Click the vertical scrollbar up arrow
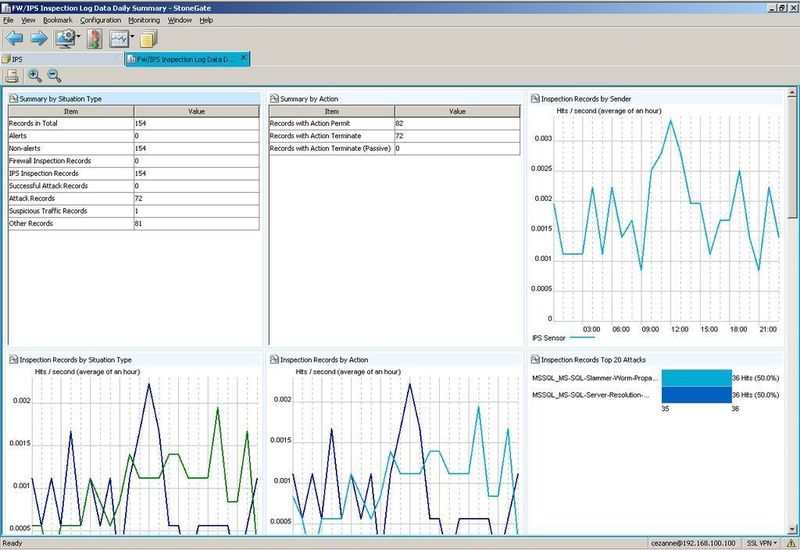Viewport: 800px width, 550px height. coord(792,92)
